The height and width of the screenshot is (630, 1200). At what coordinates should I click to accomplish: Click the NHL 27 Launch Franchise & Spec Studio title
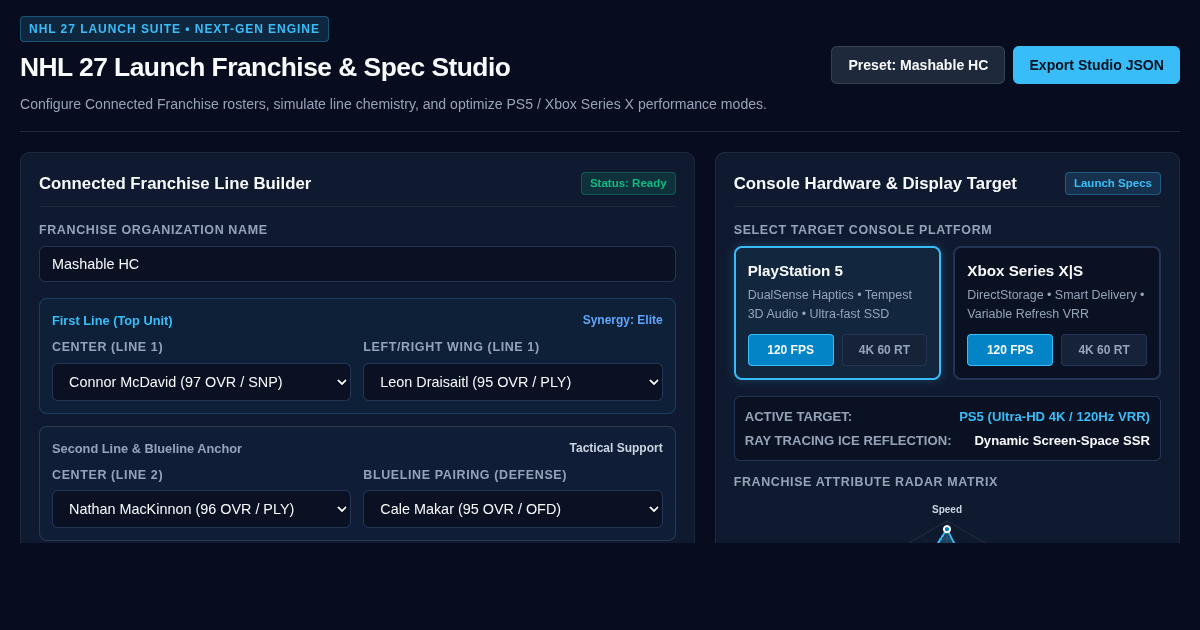click(x=265, y=67)
